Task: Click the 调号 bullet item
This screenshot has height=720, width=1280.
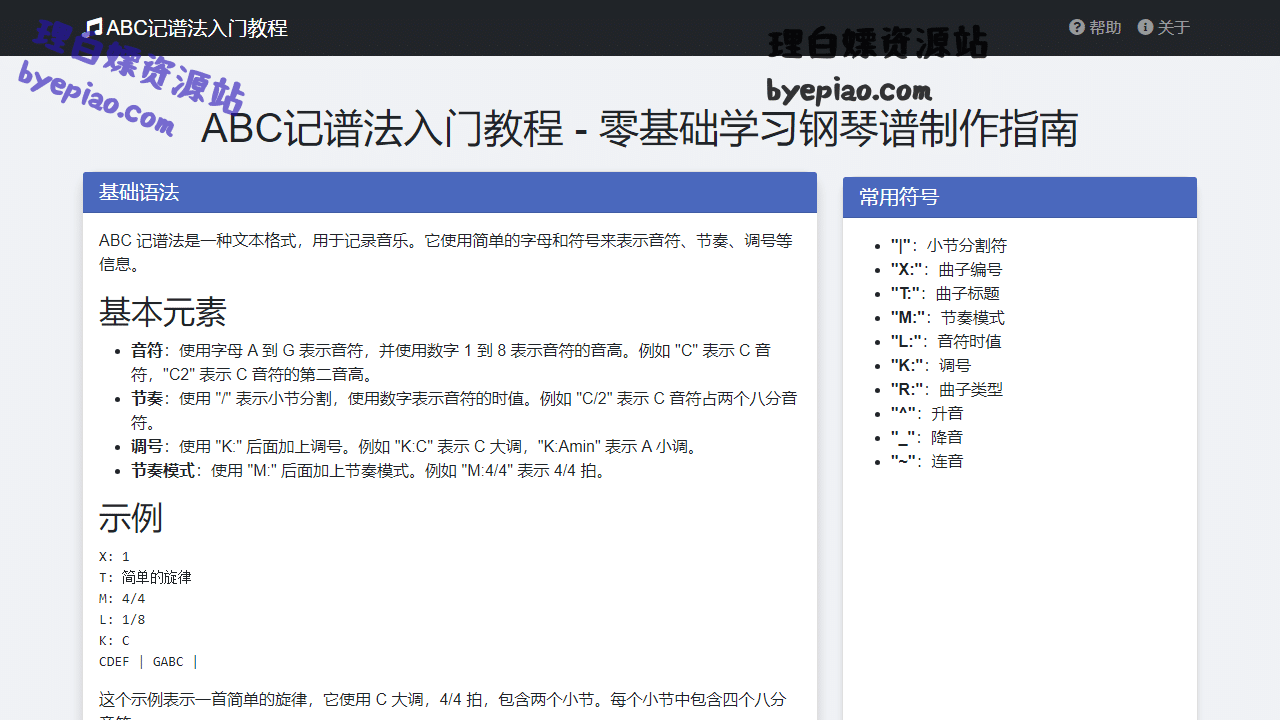Action: [420, 446]
